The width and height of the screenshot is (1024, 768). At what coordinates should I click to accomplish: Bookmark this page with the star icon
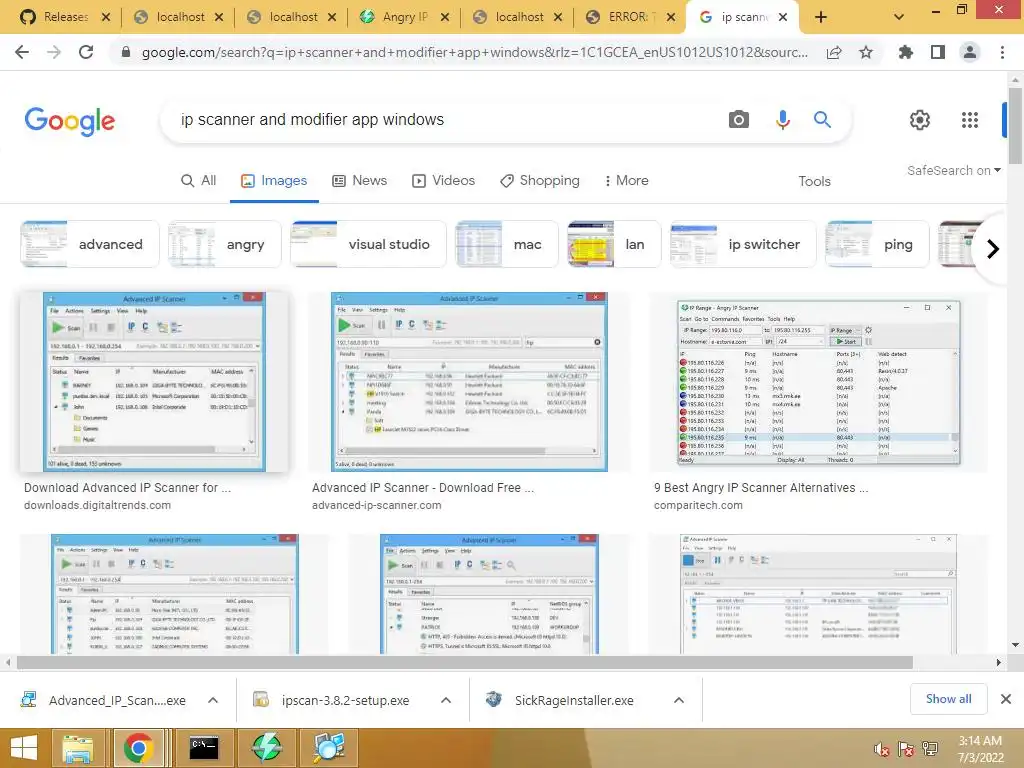pos(866,53)
